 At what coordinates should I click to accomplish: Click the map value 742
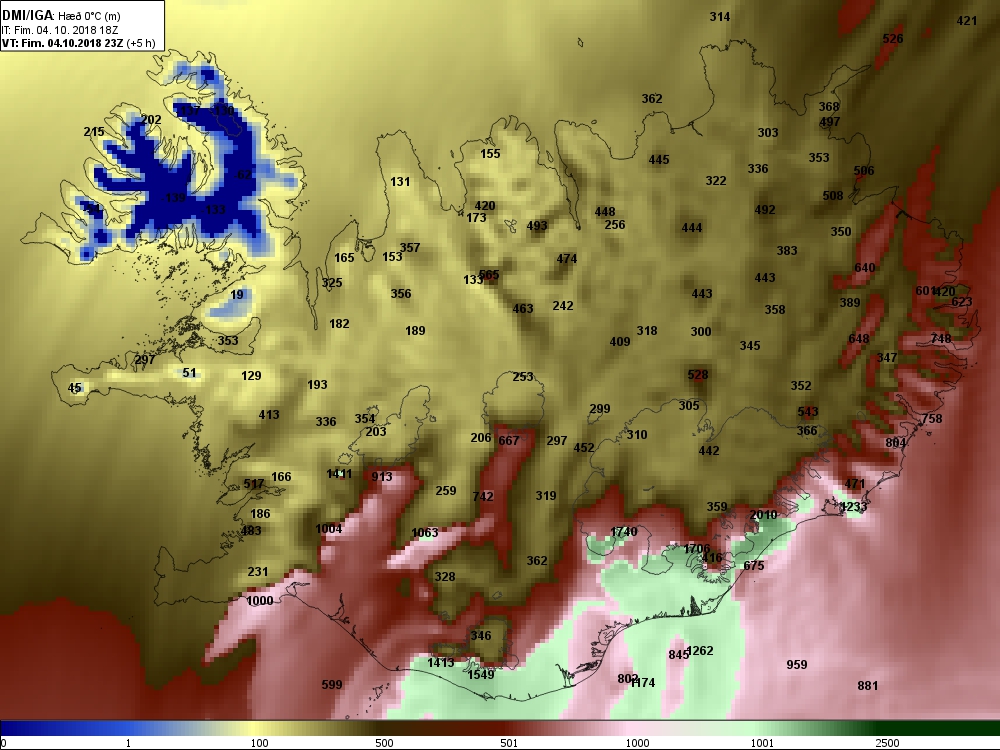[483, 497]
